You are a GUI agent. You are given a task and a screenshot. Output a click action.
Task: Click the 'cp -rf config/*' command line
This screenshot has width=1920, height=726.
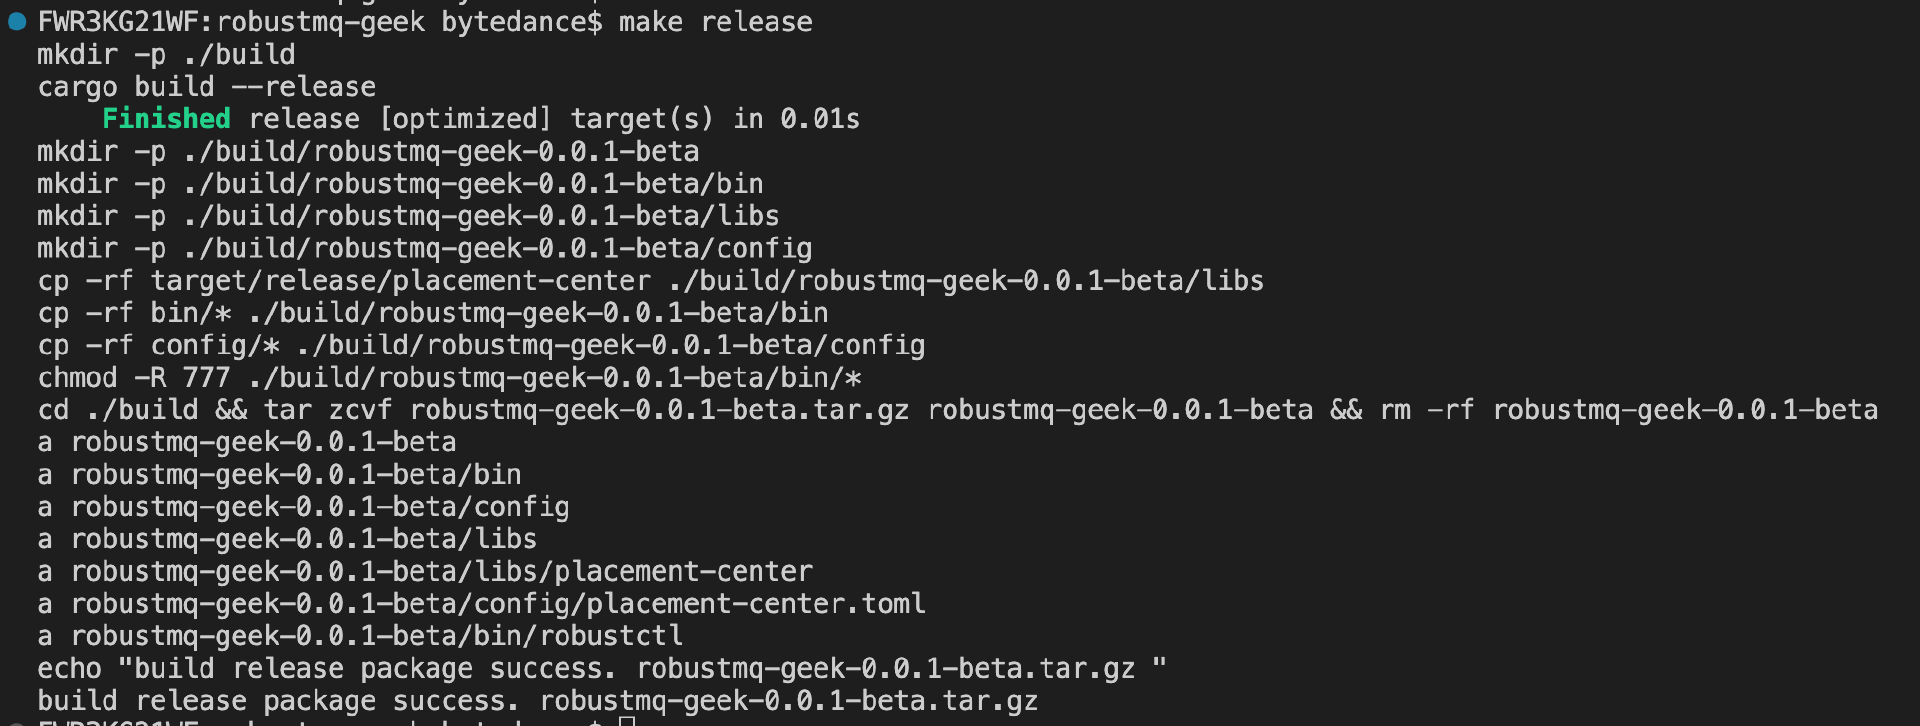point(481,345)
